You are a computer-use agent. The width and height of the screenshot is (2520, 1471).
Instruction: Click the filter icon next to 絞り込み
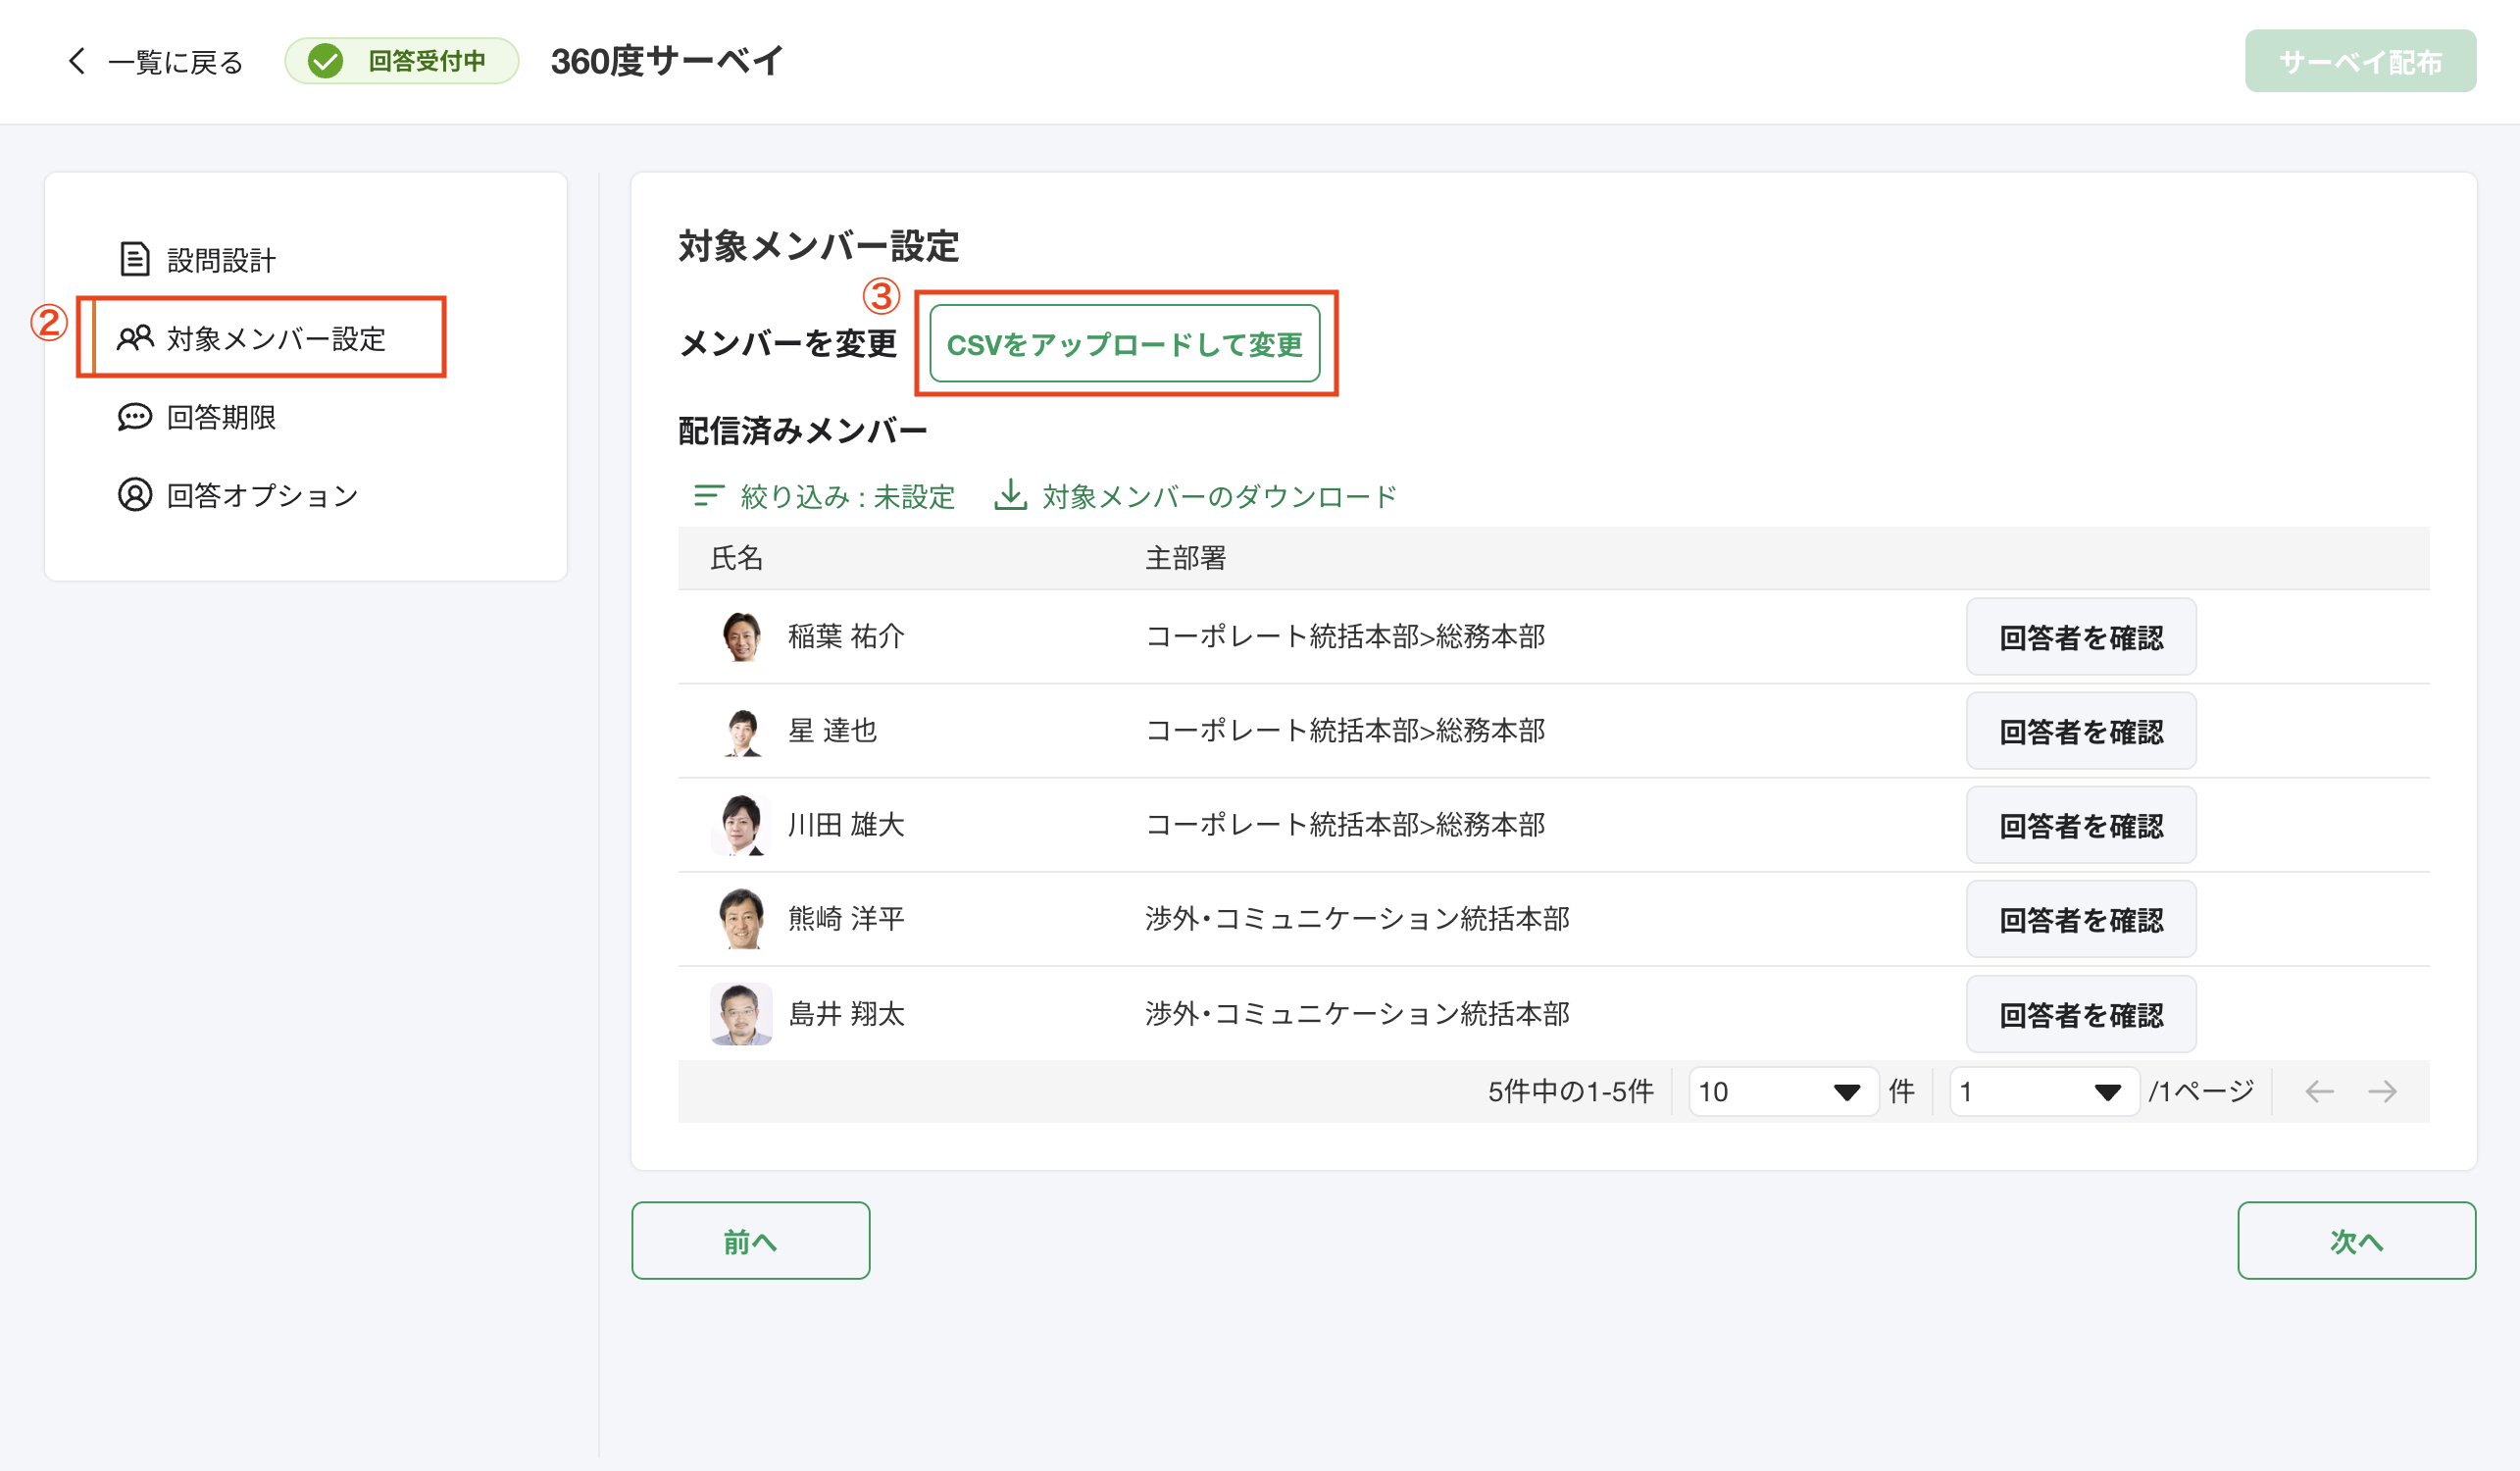pyautogui.click(x=709, y=495)
